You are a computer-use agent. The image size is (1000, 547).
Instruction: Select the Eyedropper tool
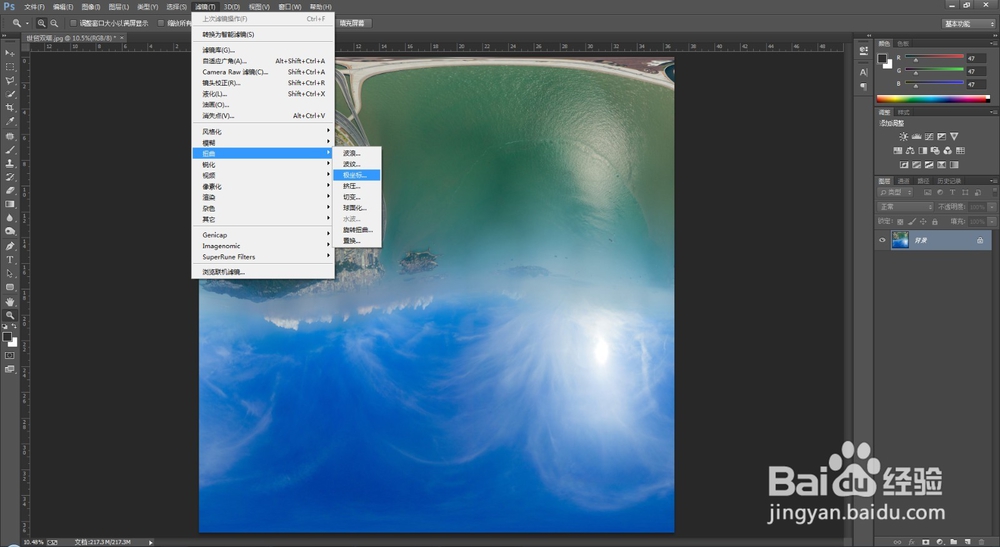pyautogui.click(x=10, y=121)
